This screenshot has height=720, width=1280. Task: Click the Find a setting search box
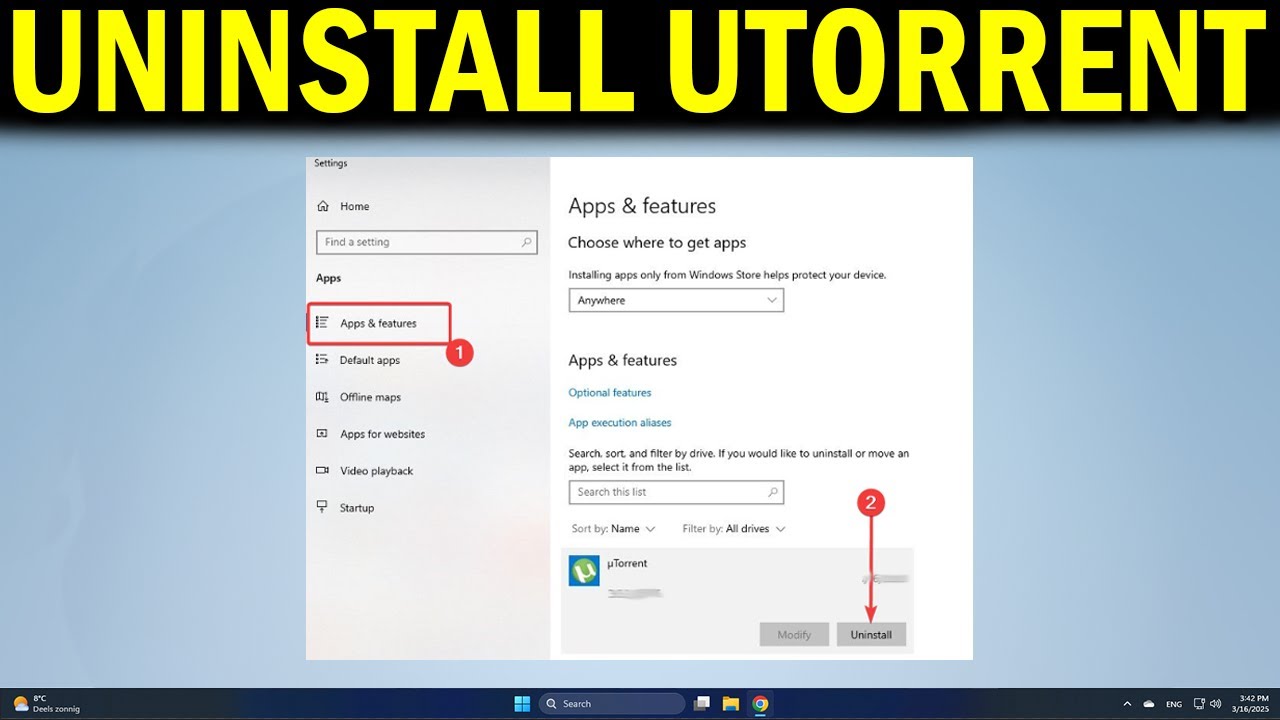pyautogui.click(x=426, y=242)
